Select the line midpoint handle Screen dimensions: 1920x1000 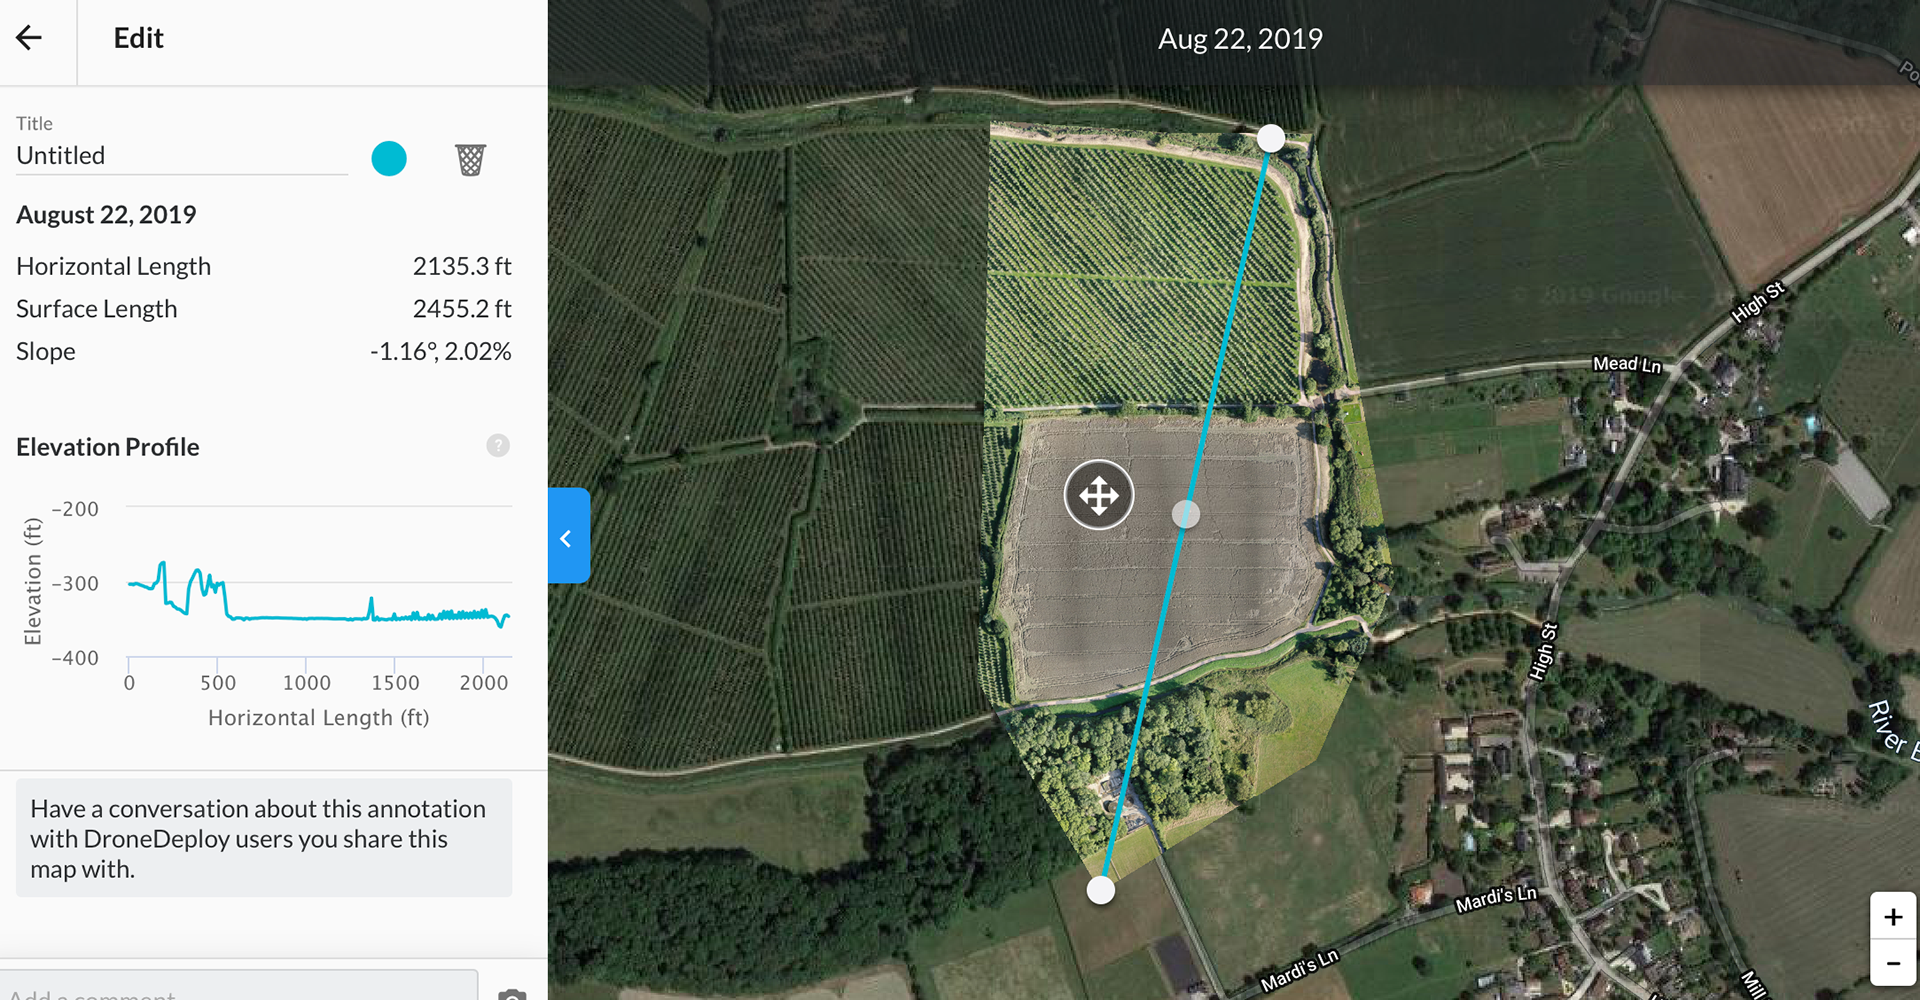pyautogui.click(x=1186, y=514)
